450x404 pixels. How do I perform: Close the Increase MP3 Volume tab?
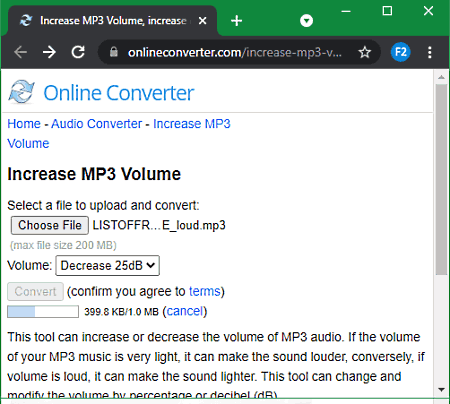tap(202, 21)
